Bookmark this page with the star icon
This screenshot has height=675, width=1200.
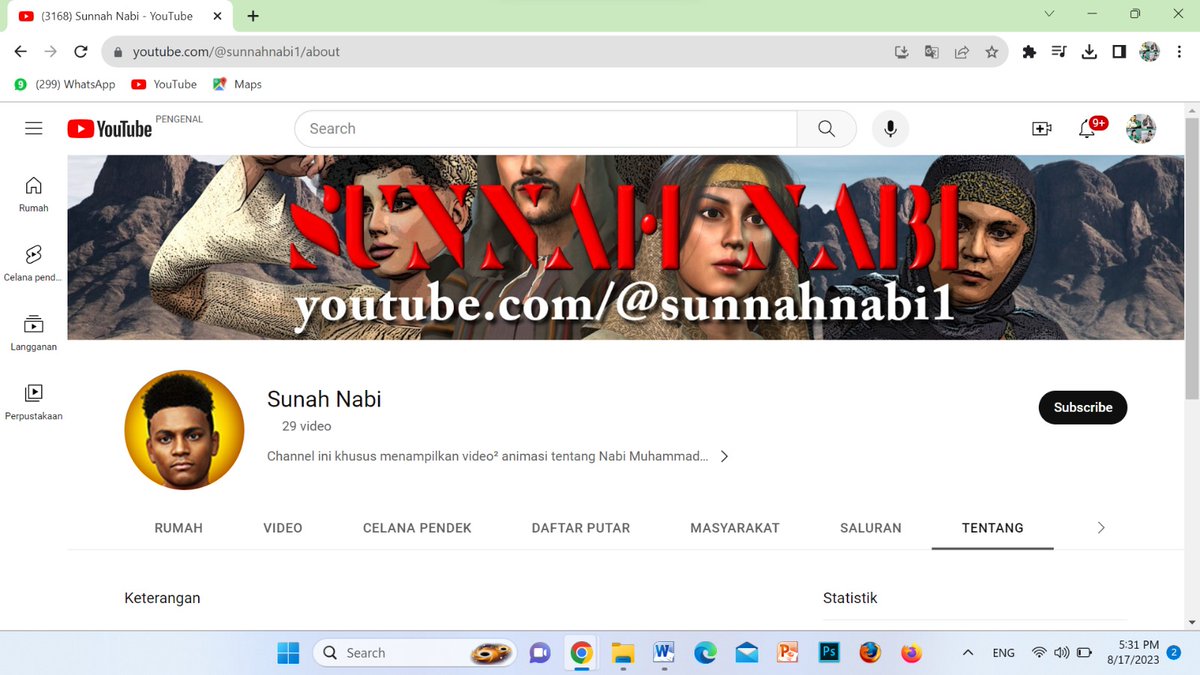(x=991, y=52)
